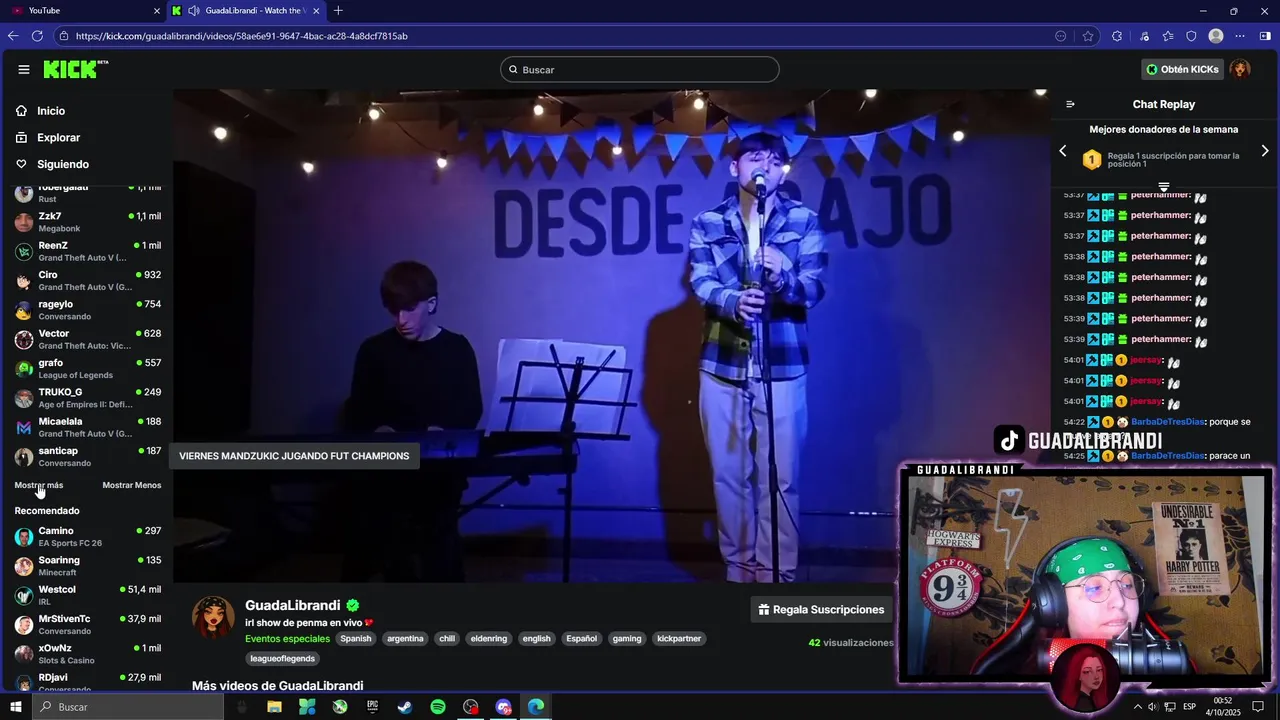1280x720 pixels.
Task: Click the kick.com address bar URL
Action: click(x=241, y=36)
